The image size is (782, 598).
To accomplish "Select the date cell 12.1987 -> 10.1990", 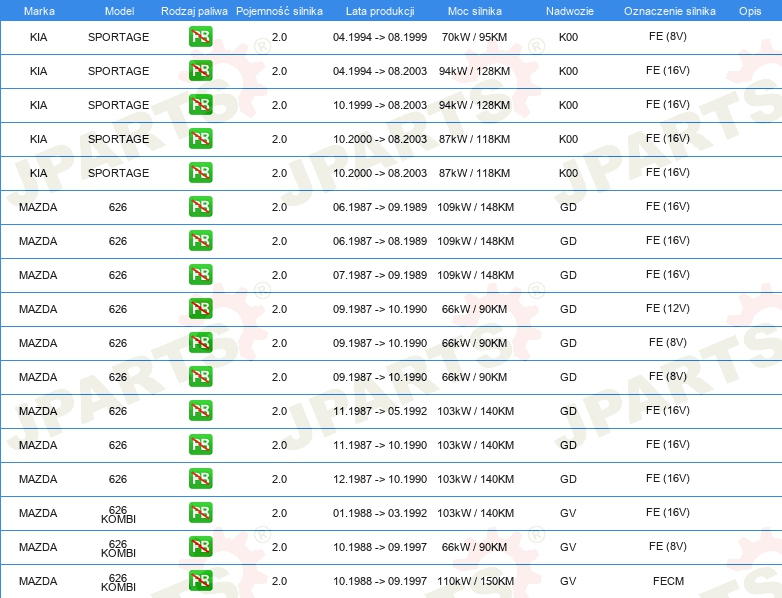I will (x=380, y=479).
